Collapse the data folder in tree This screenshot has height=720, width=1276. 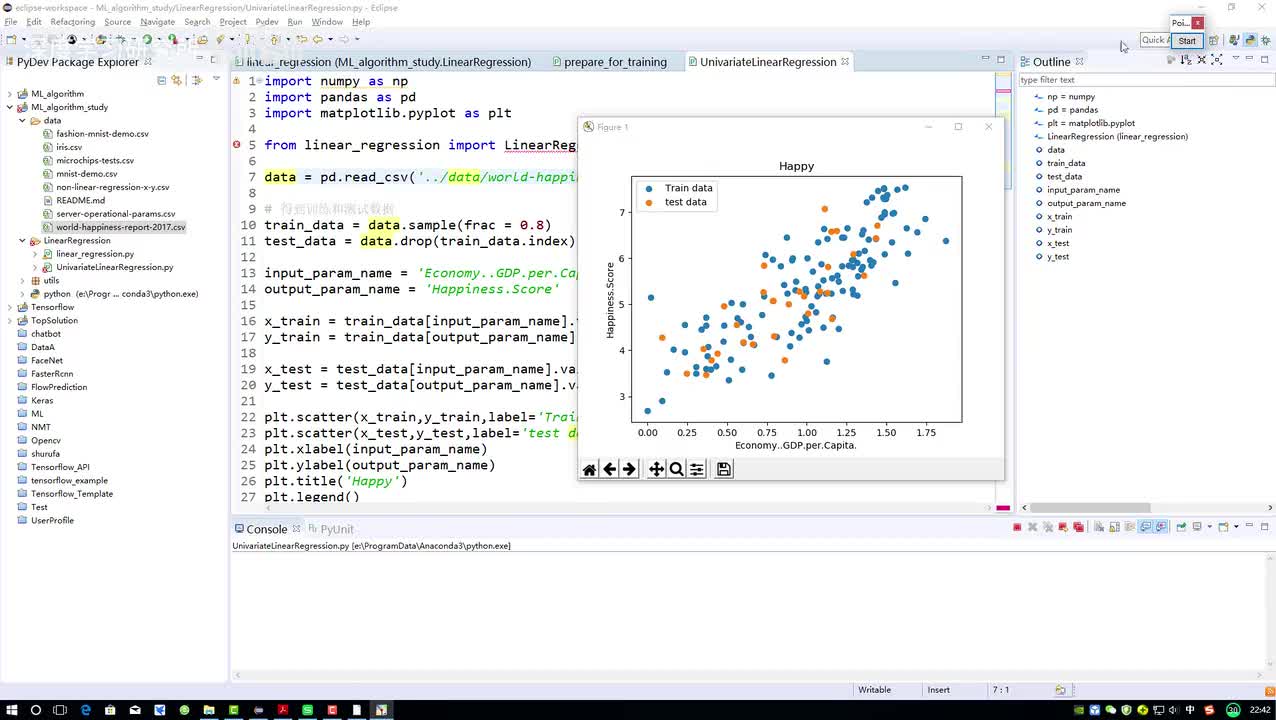point(22,121)
